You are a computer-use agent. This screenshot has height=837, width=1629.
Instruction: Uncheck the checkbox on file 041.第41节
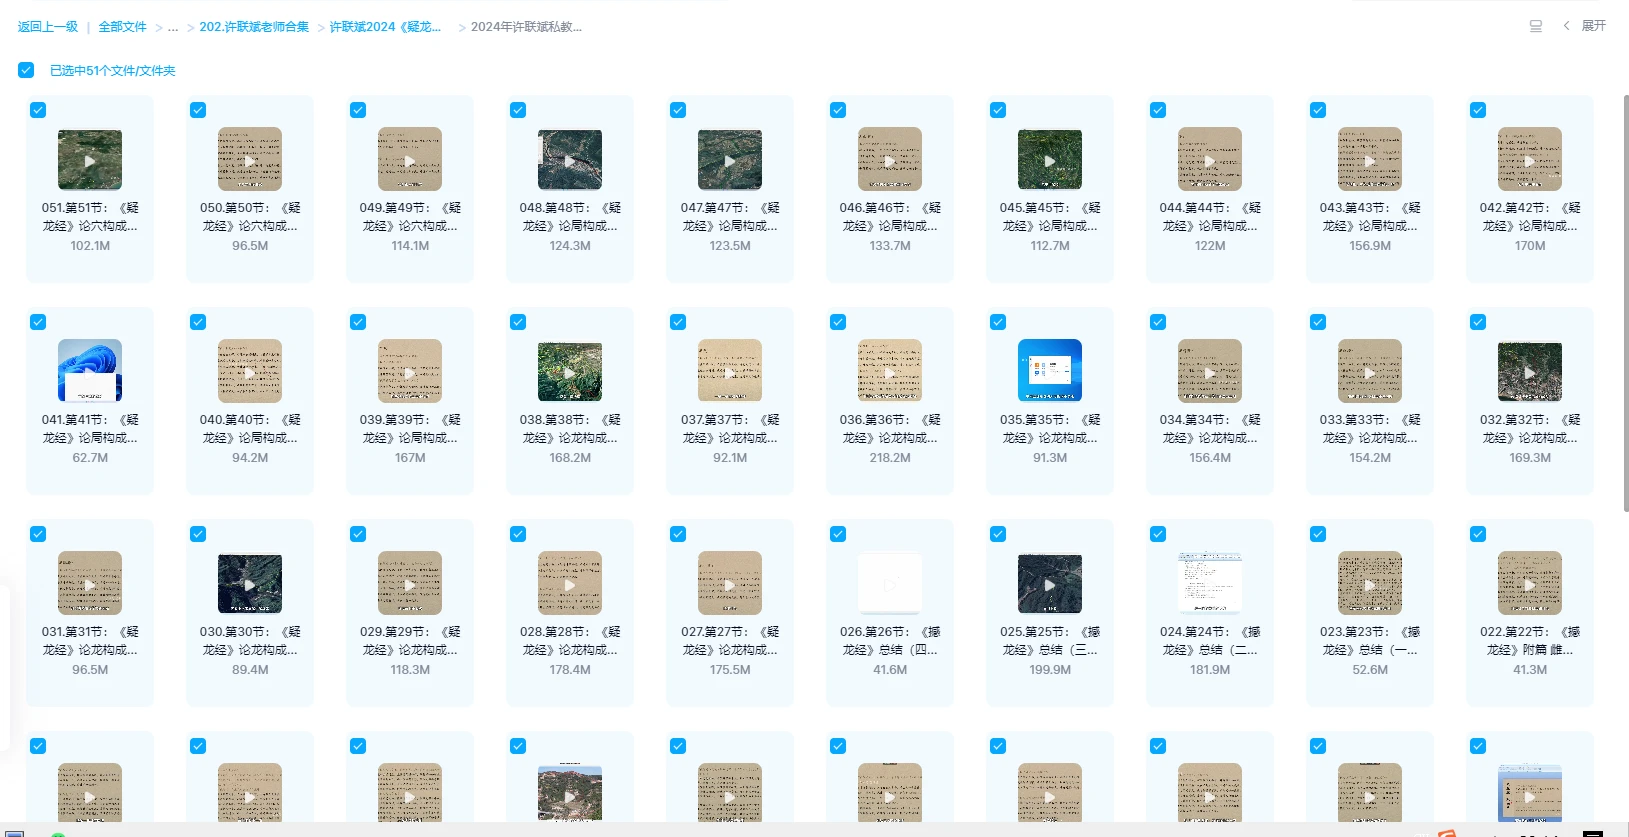coord(38,322)
